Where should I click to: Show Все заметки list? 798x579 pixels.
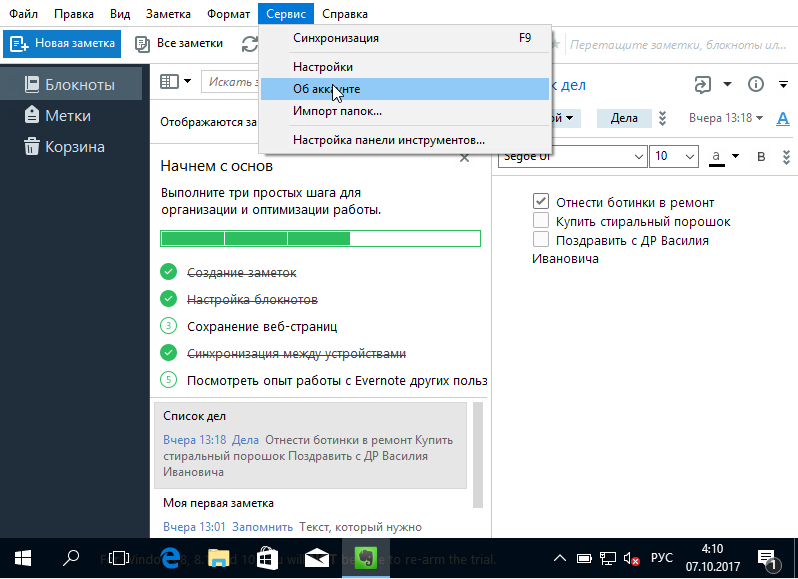point(179,43)
